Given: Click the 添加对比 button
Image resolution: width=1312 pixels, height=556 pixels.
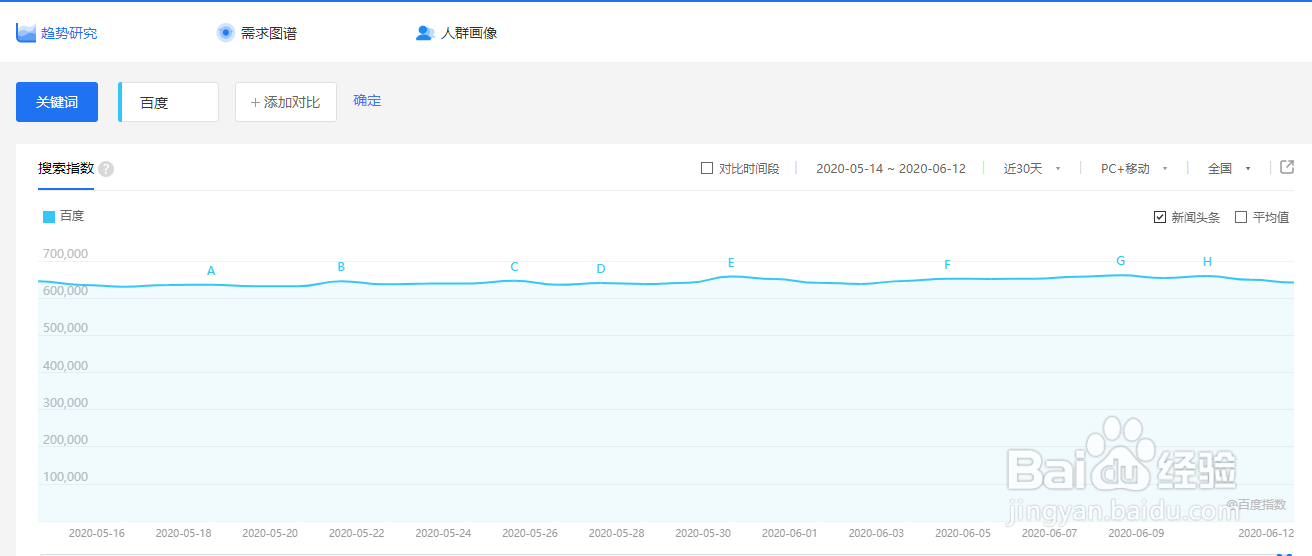Looking at the screenshot, I should 285,102.
